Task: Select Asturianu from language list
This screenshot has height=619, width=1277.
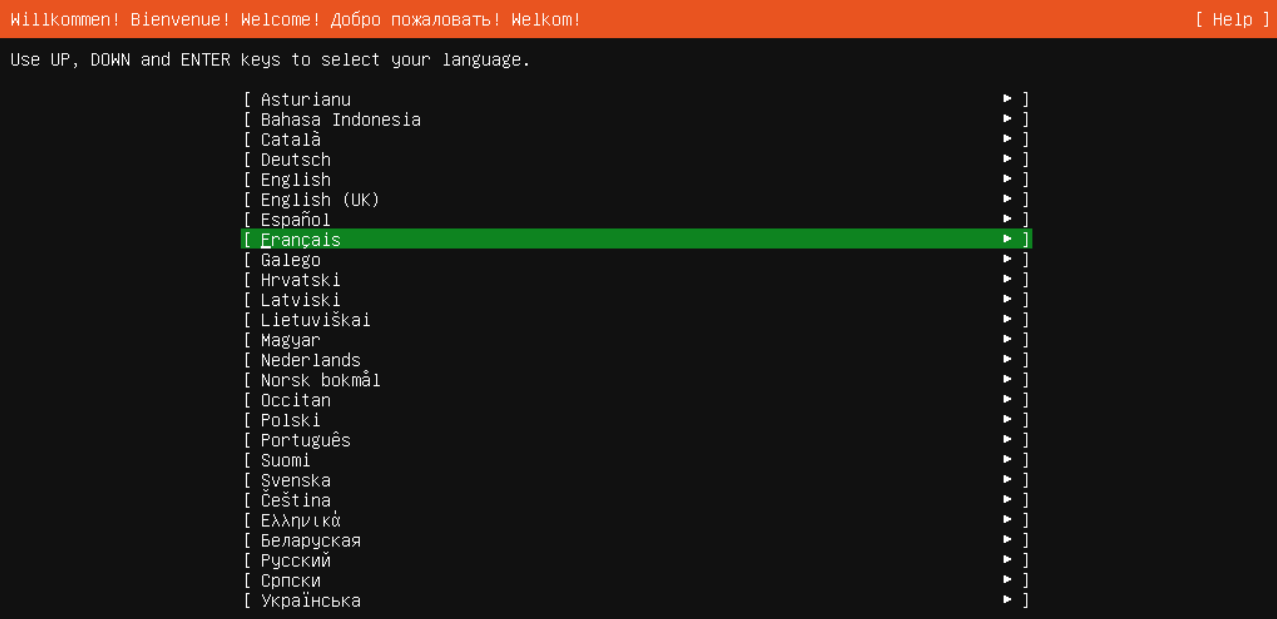Action: (x=305, y=99)
